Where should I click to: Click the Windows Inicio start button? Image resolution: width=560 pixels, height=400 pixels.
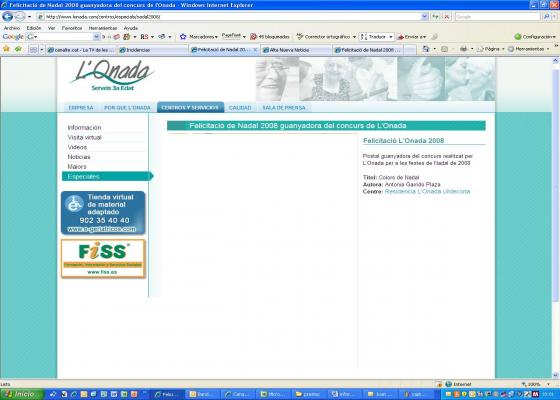[21, 394]
